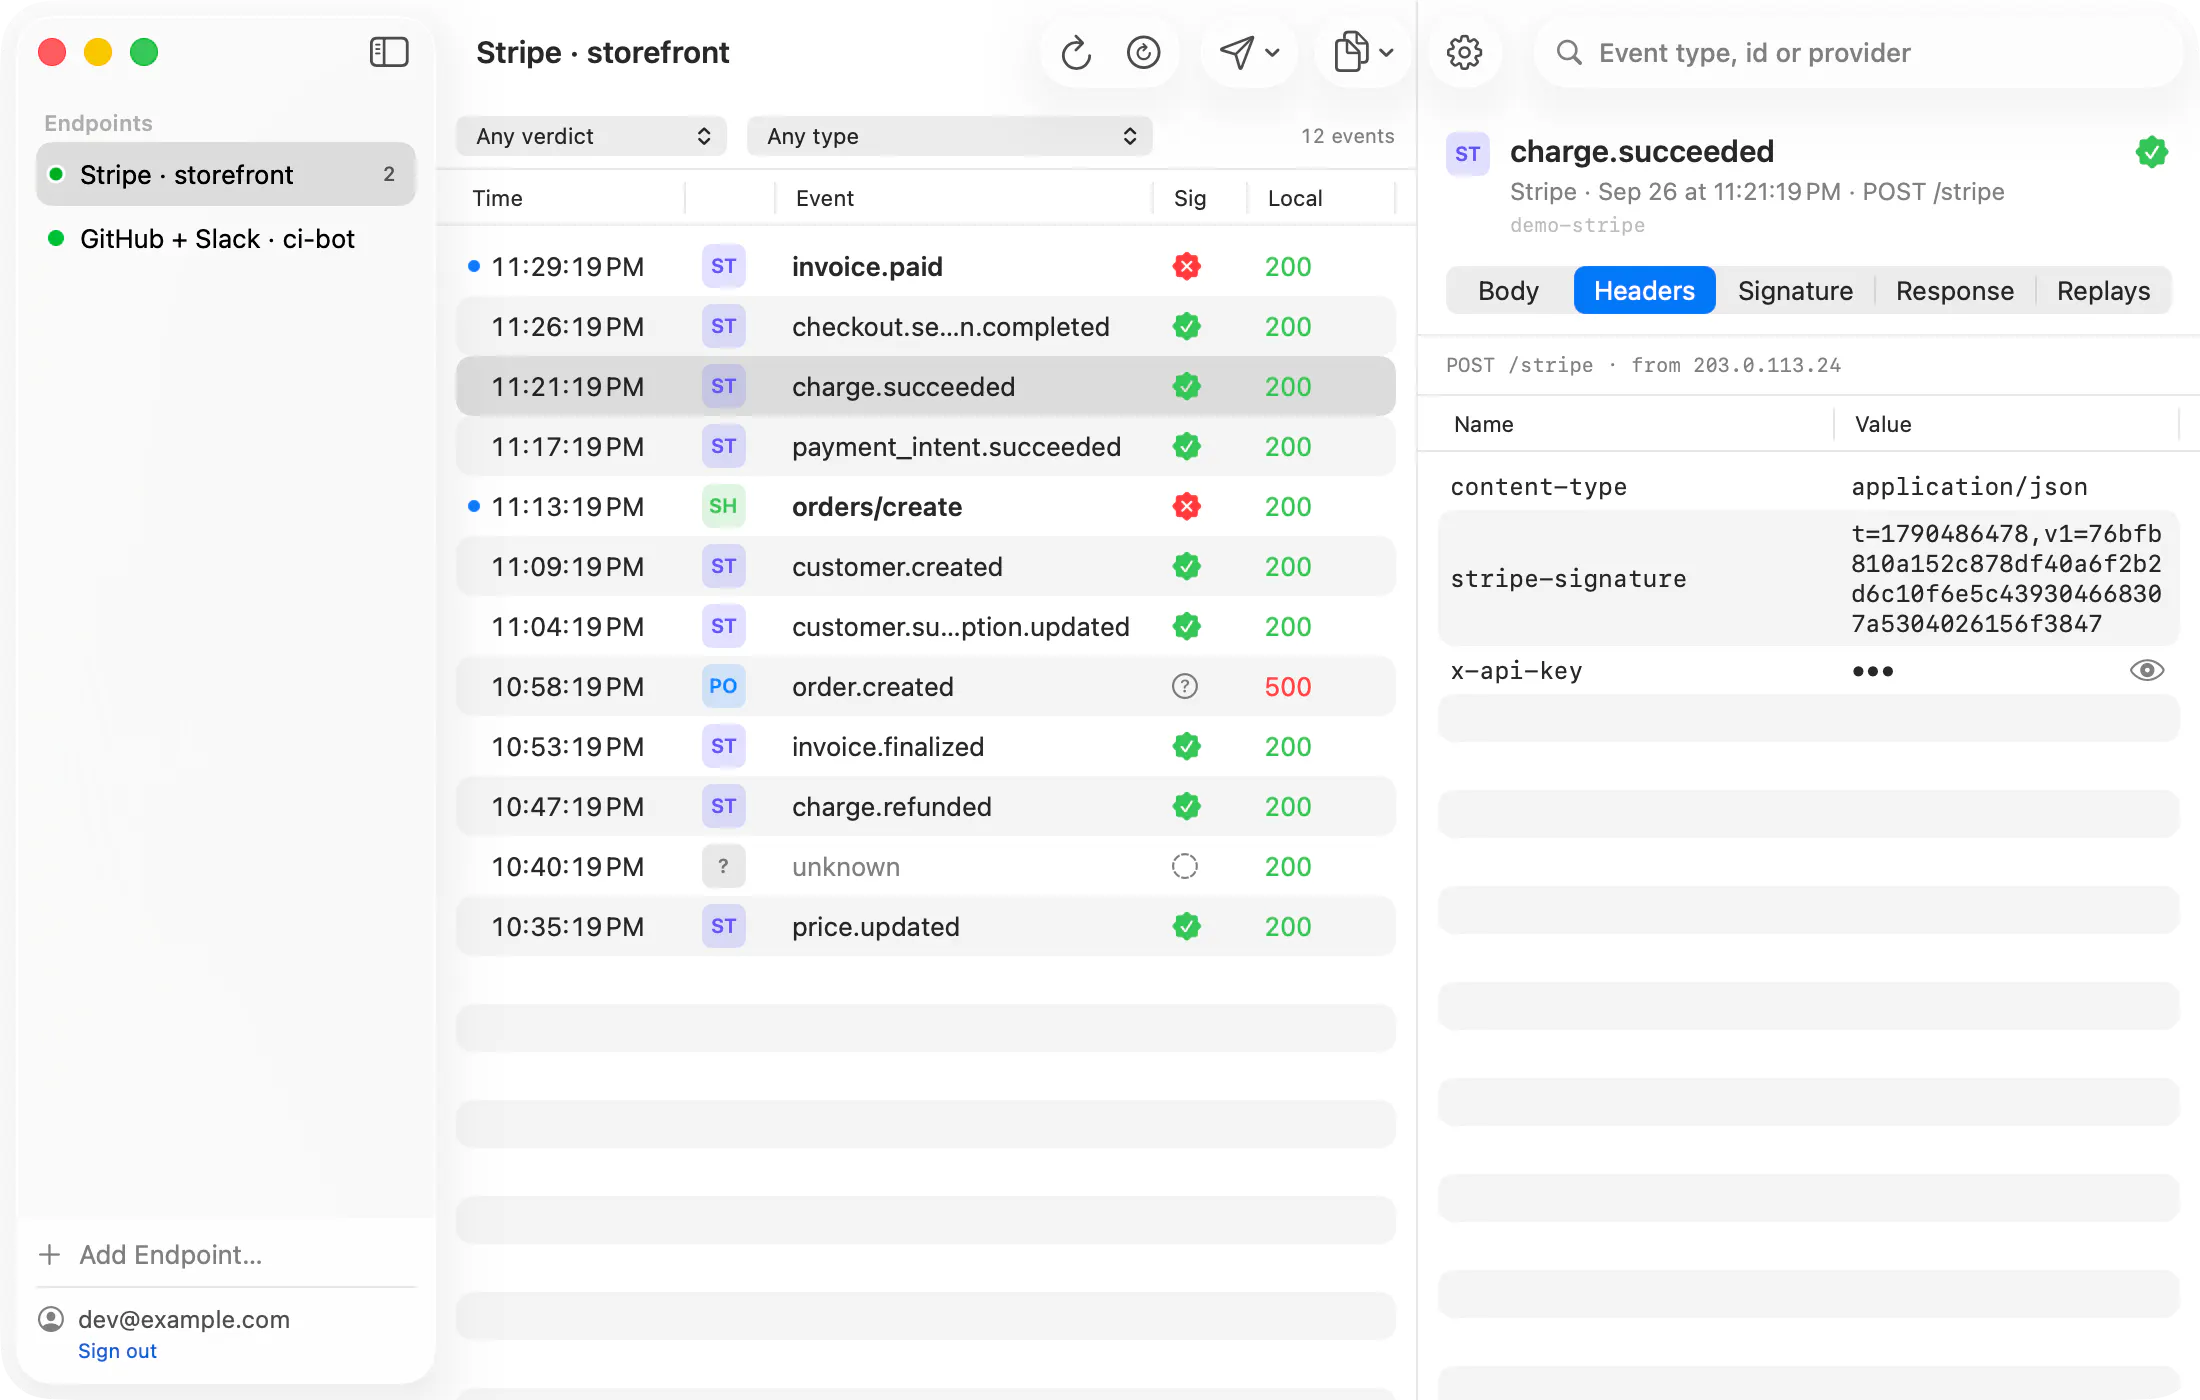The height and width of the screenshot is (1400, 2200).
Task: Click the x-api-key header name
Action: click(1516, 670)
